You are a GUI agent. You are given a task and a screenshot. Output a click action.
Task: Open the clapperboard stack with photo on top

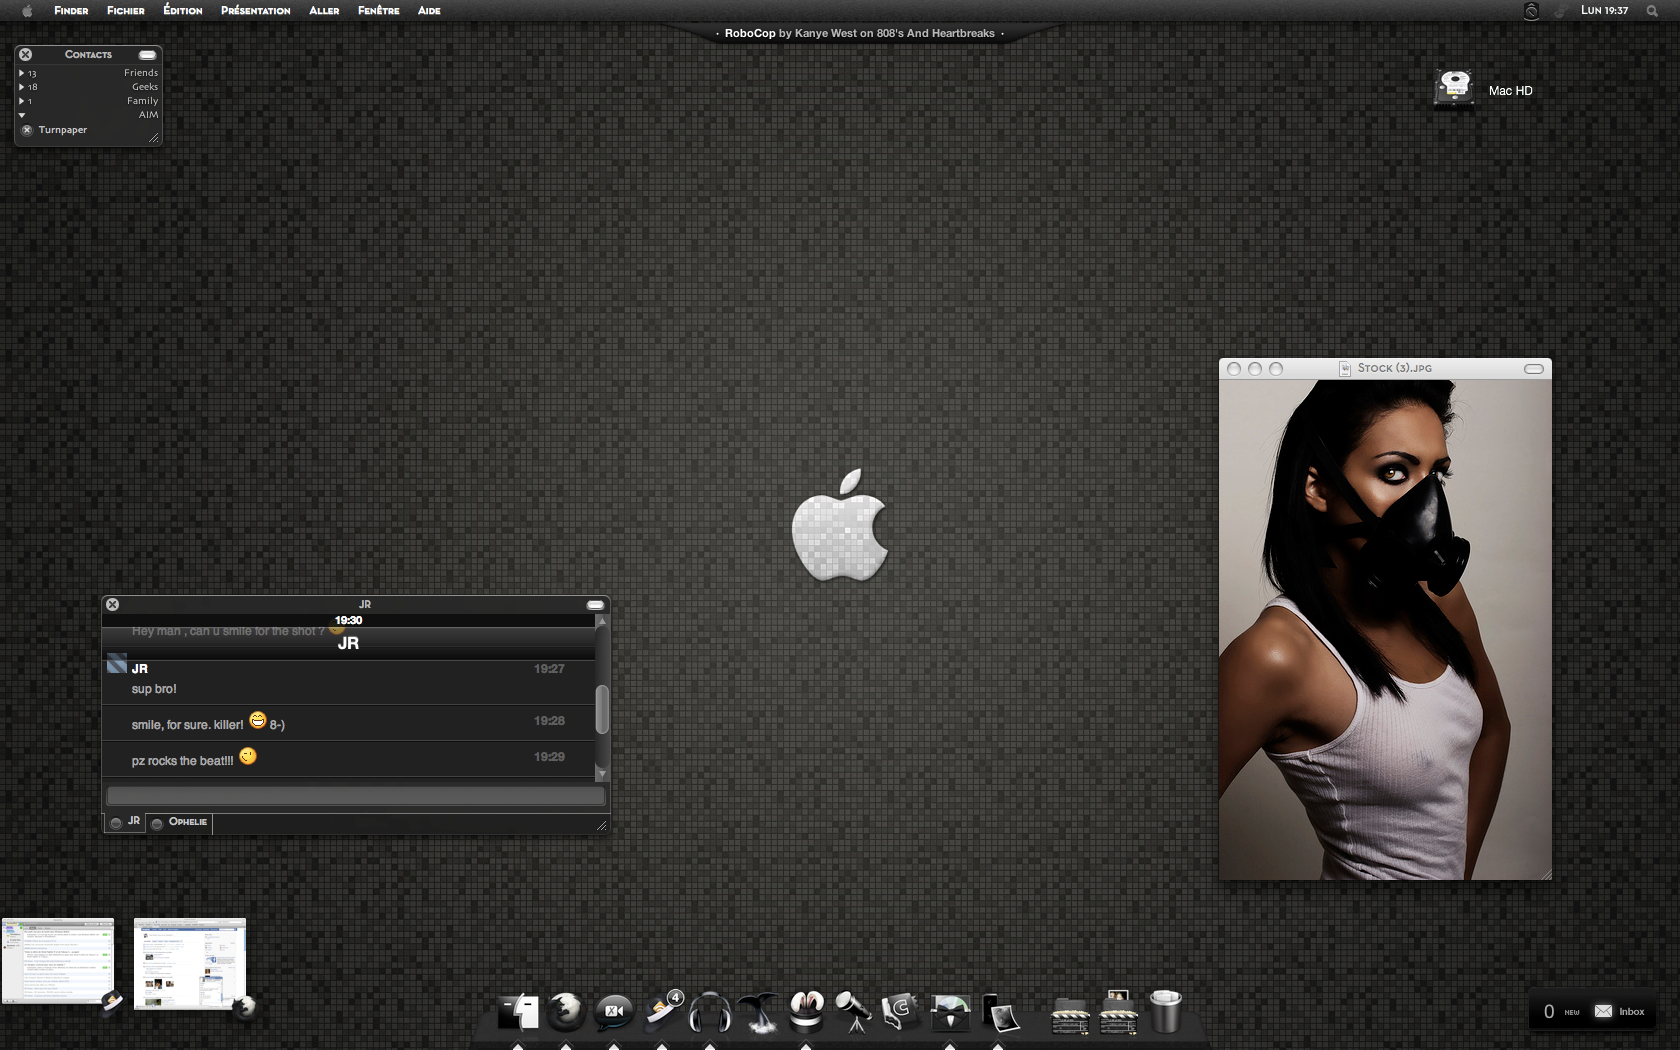tap(1118, 1012)
